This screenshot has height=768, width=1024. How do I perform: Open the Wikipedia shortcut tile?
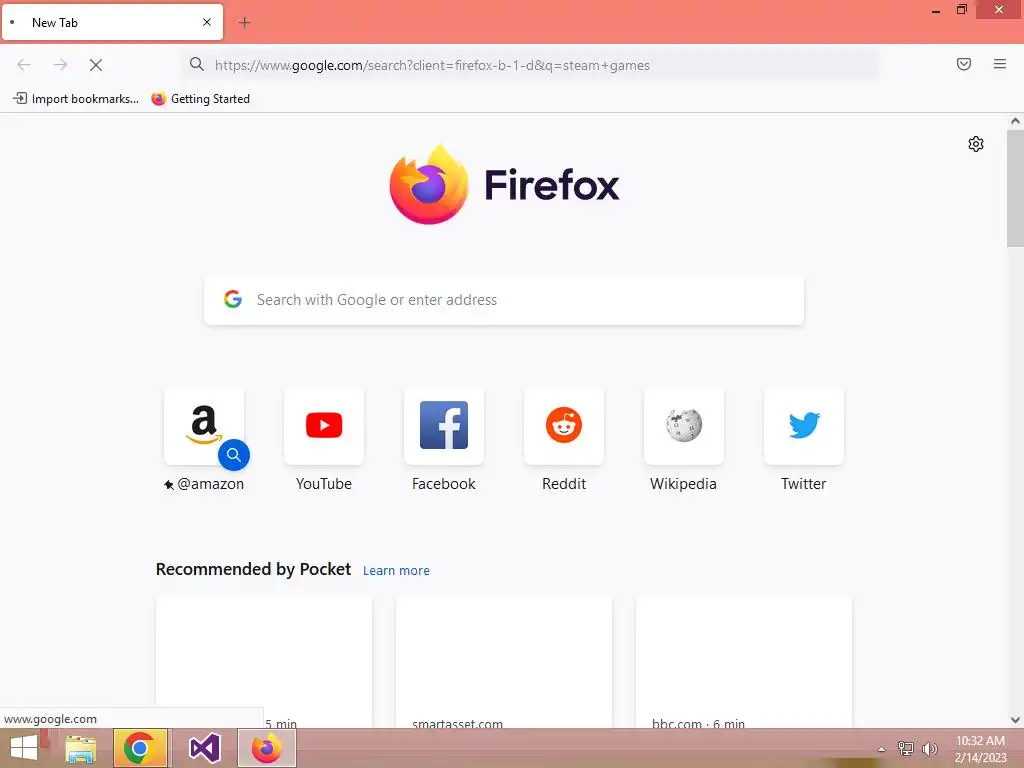coord(684,426)
